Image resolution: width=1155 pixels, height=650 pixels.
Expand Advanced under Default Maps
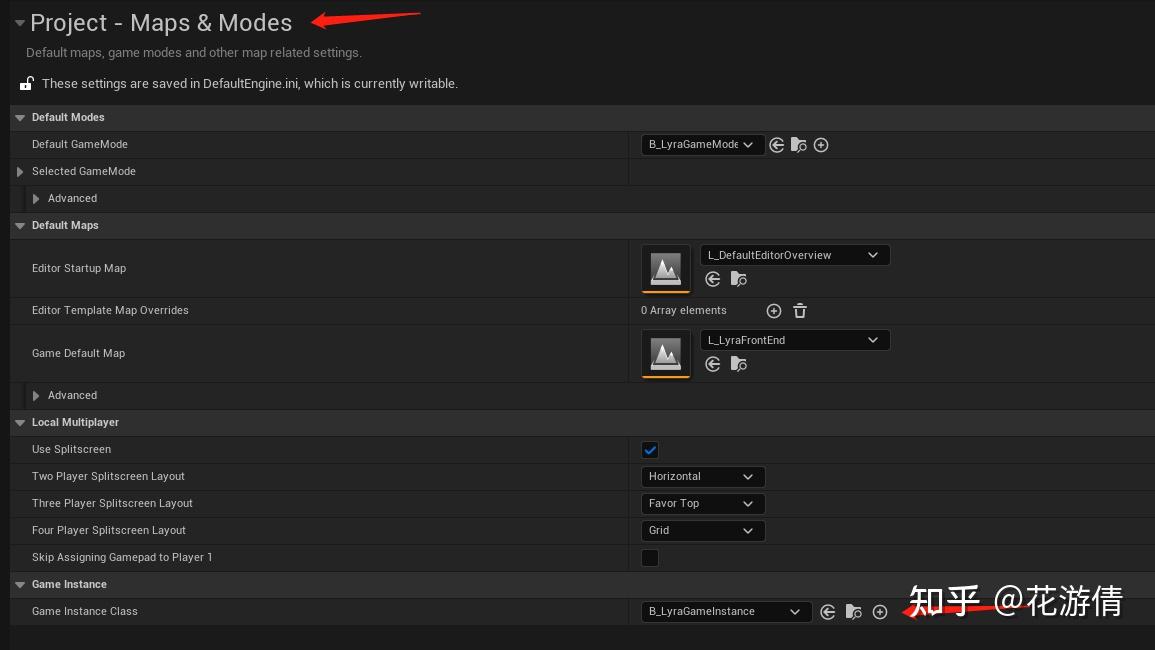pos(36,396)
